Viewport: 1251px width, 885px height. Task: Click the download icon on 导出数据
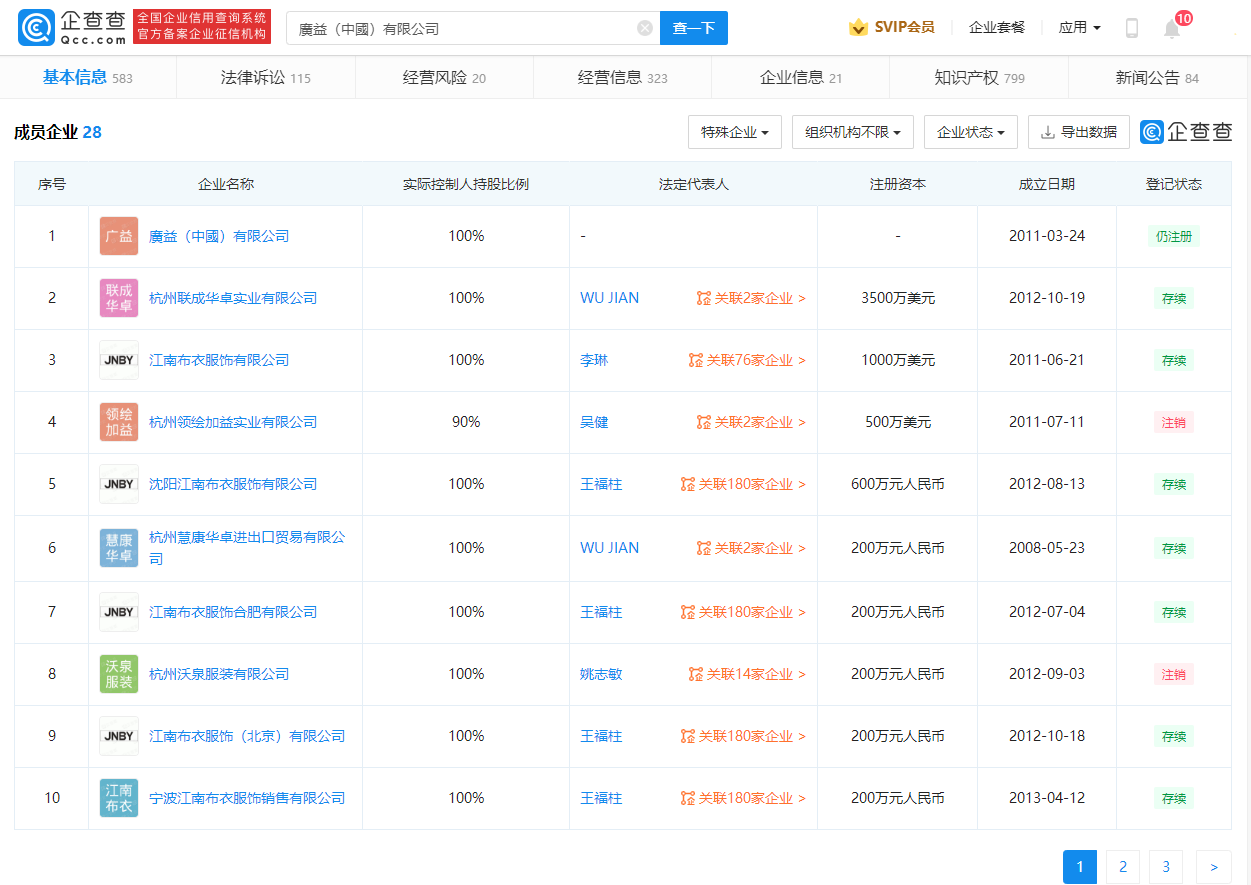pyautogui.click(x=1048, y=132)
